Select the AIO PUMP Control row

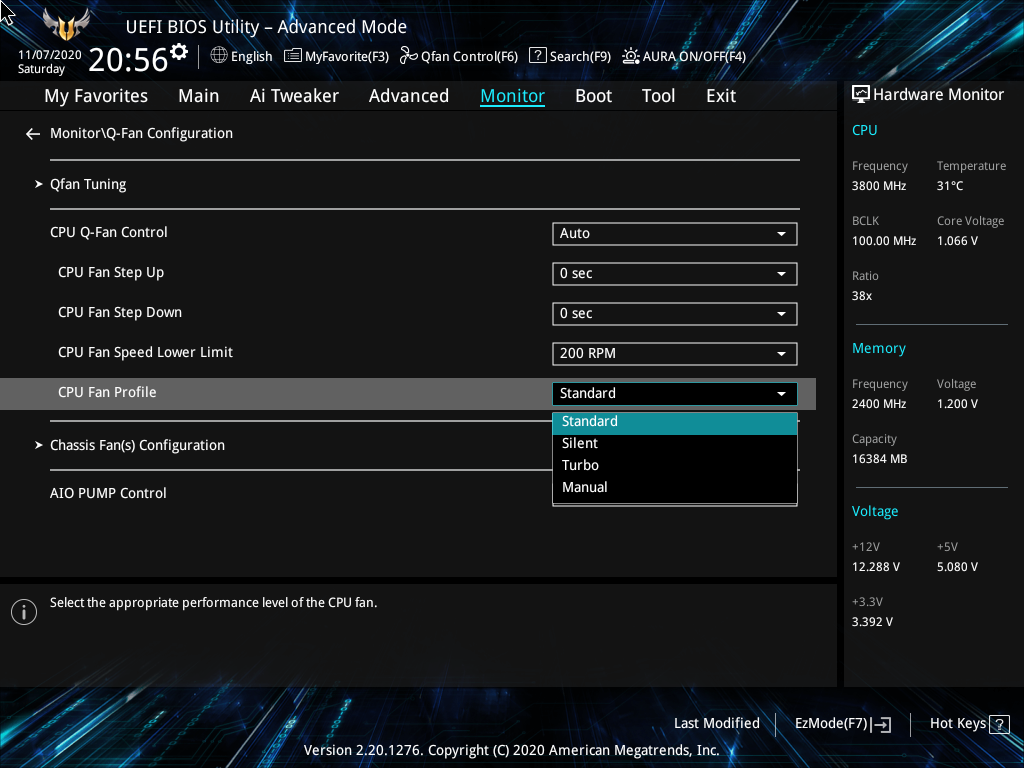tap(108, 493)
